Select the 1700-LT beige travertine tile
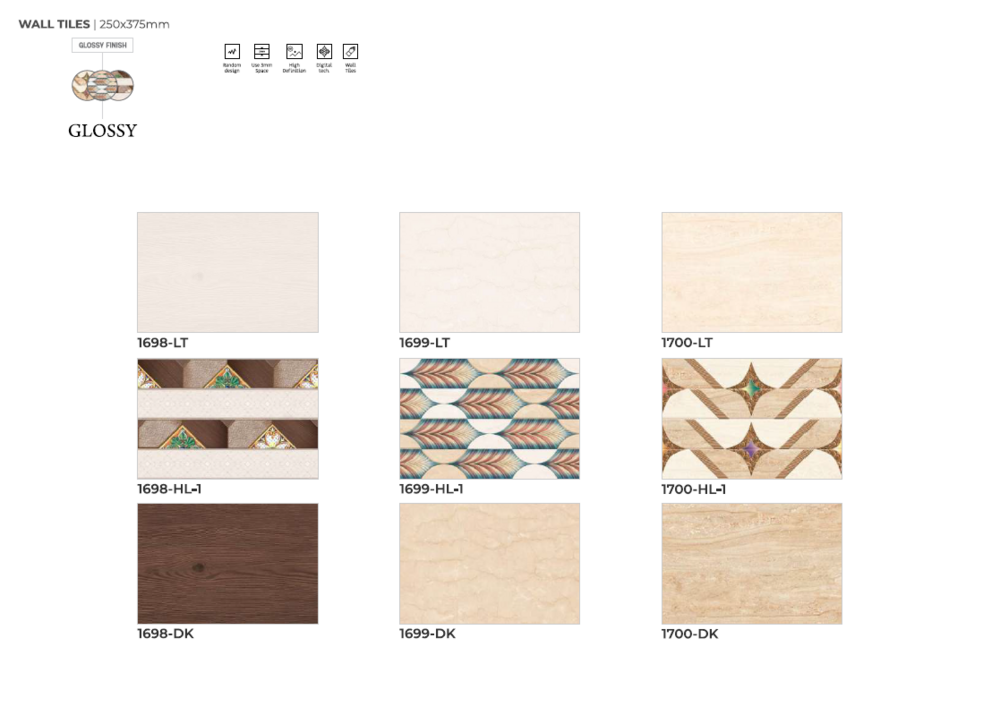Viewport: 1000px width, 706px height. click(751, 272)
